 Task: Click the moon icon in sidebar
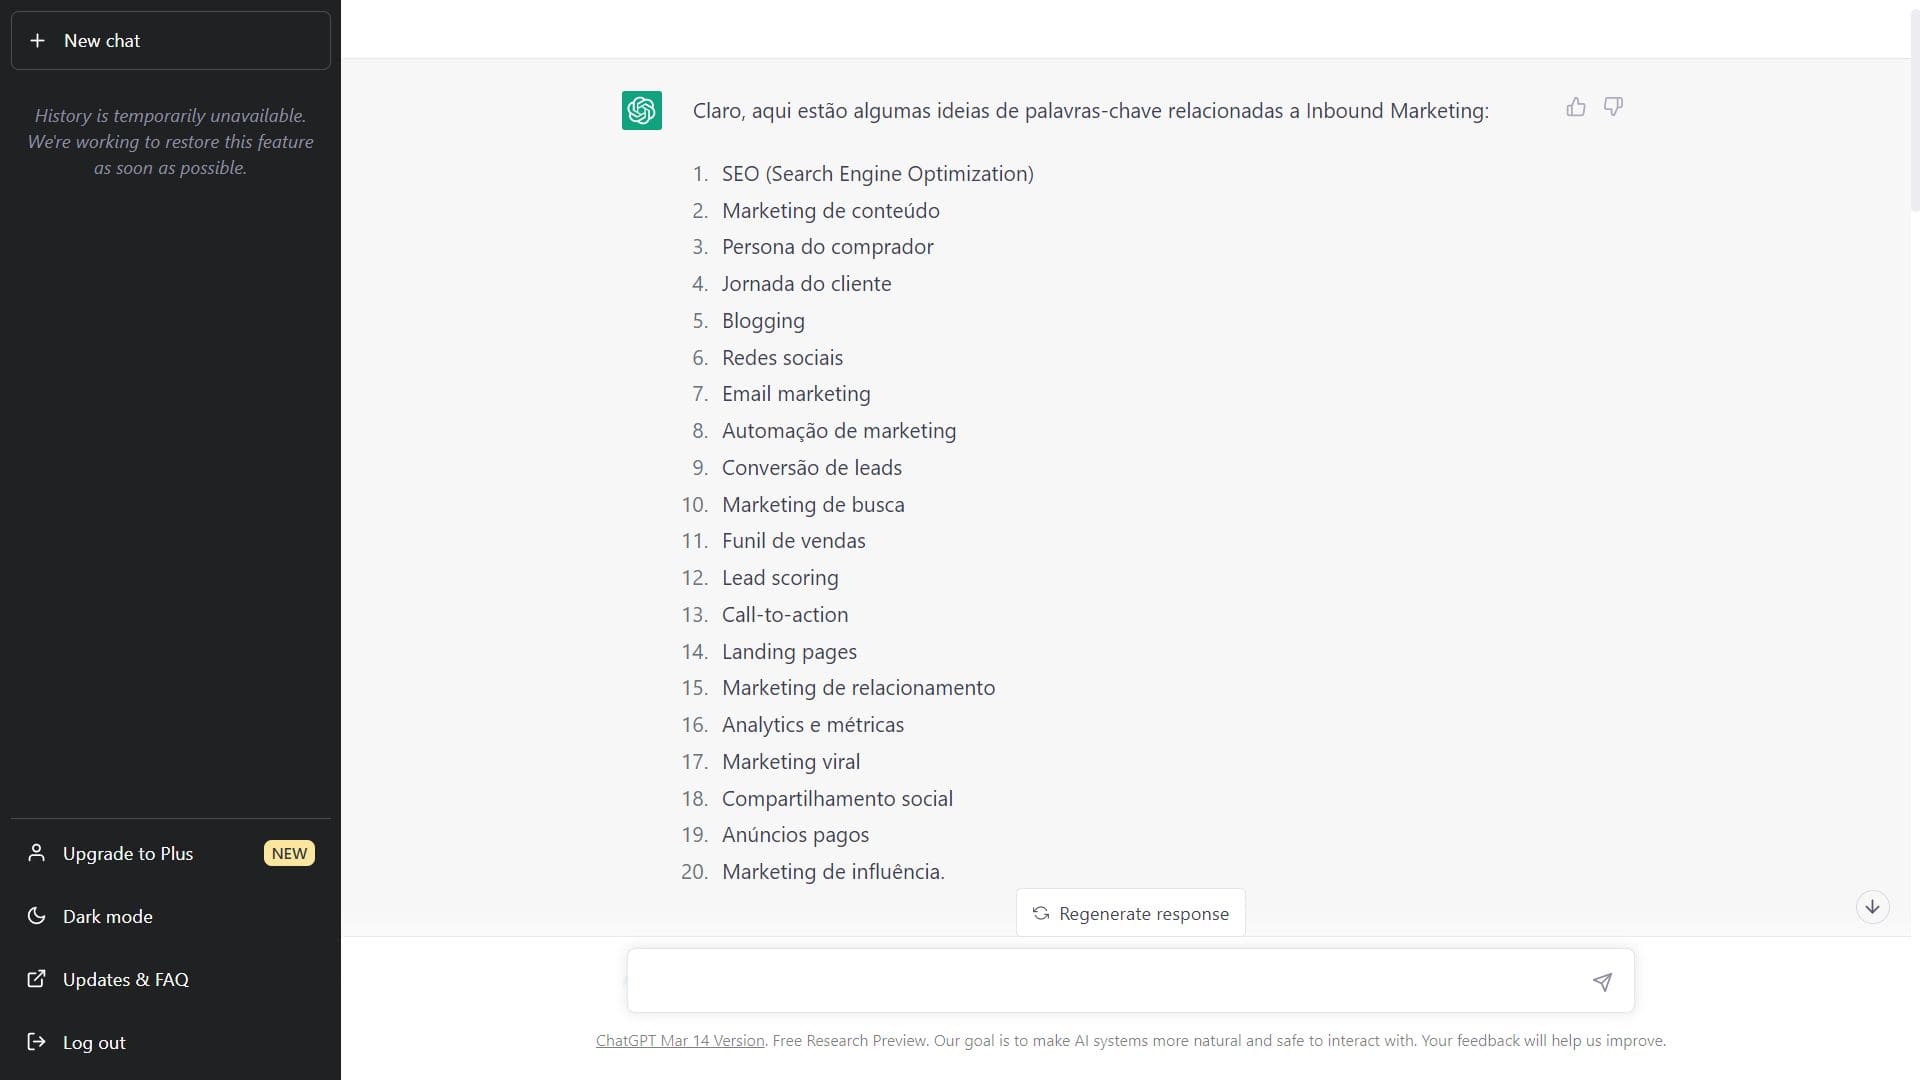click(37, 916)
